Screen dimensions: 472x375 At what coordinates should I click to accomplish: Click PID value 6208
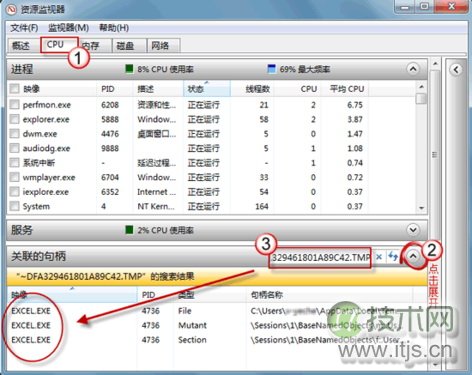coord(110,105)
